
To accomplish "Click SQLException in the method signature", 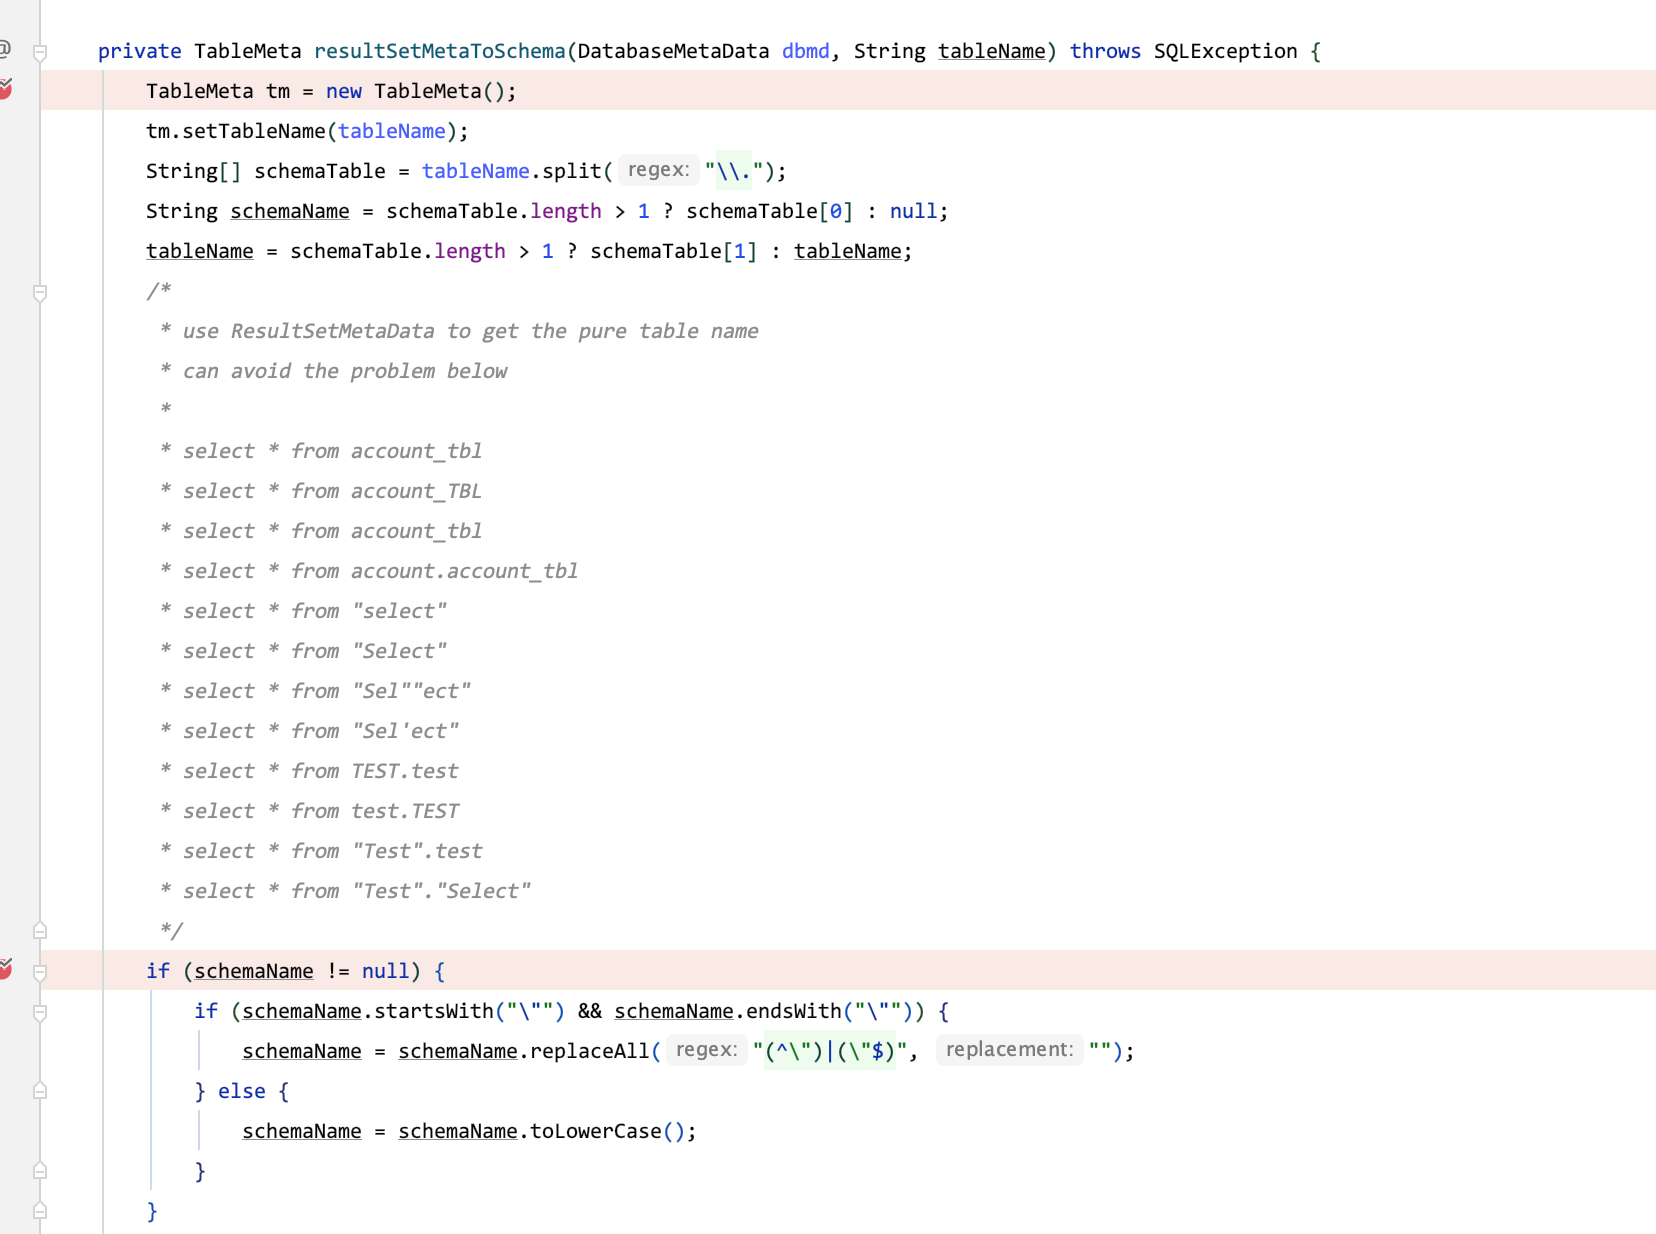I will coord(1225,51).
